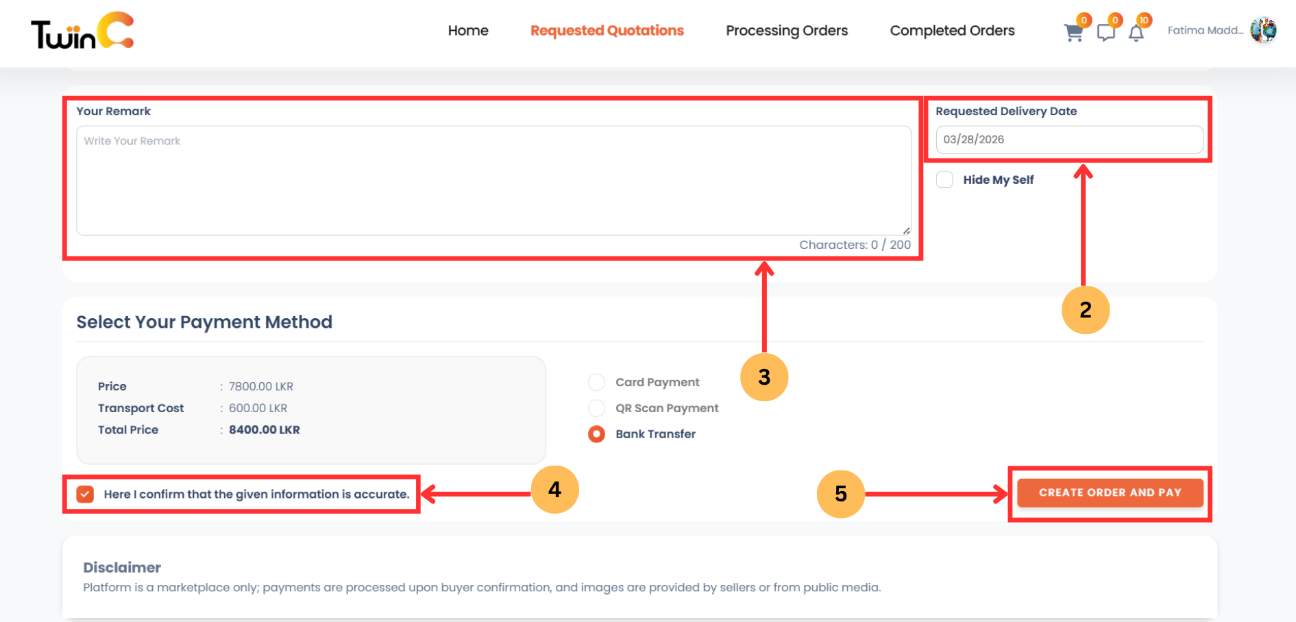Image resolution: width=1296 pixels, height=622 pixels.
Task: Open Completed Orders section
Action: [x=951, y=30]
